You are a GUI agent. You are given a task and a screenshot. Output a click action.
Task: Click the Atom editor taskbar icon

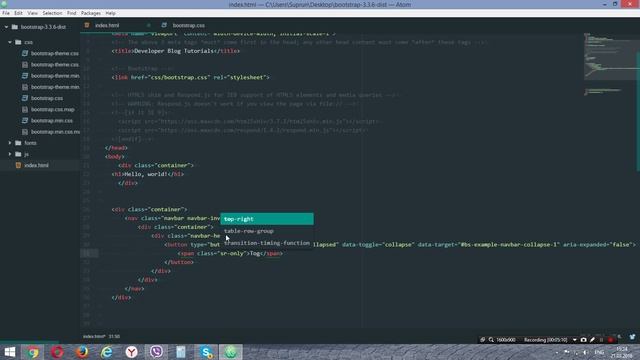[231, 352]
